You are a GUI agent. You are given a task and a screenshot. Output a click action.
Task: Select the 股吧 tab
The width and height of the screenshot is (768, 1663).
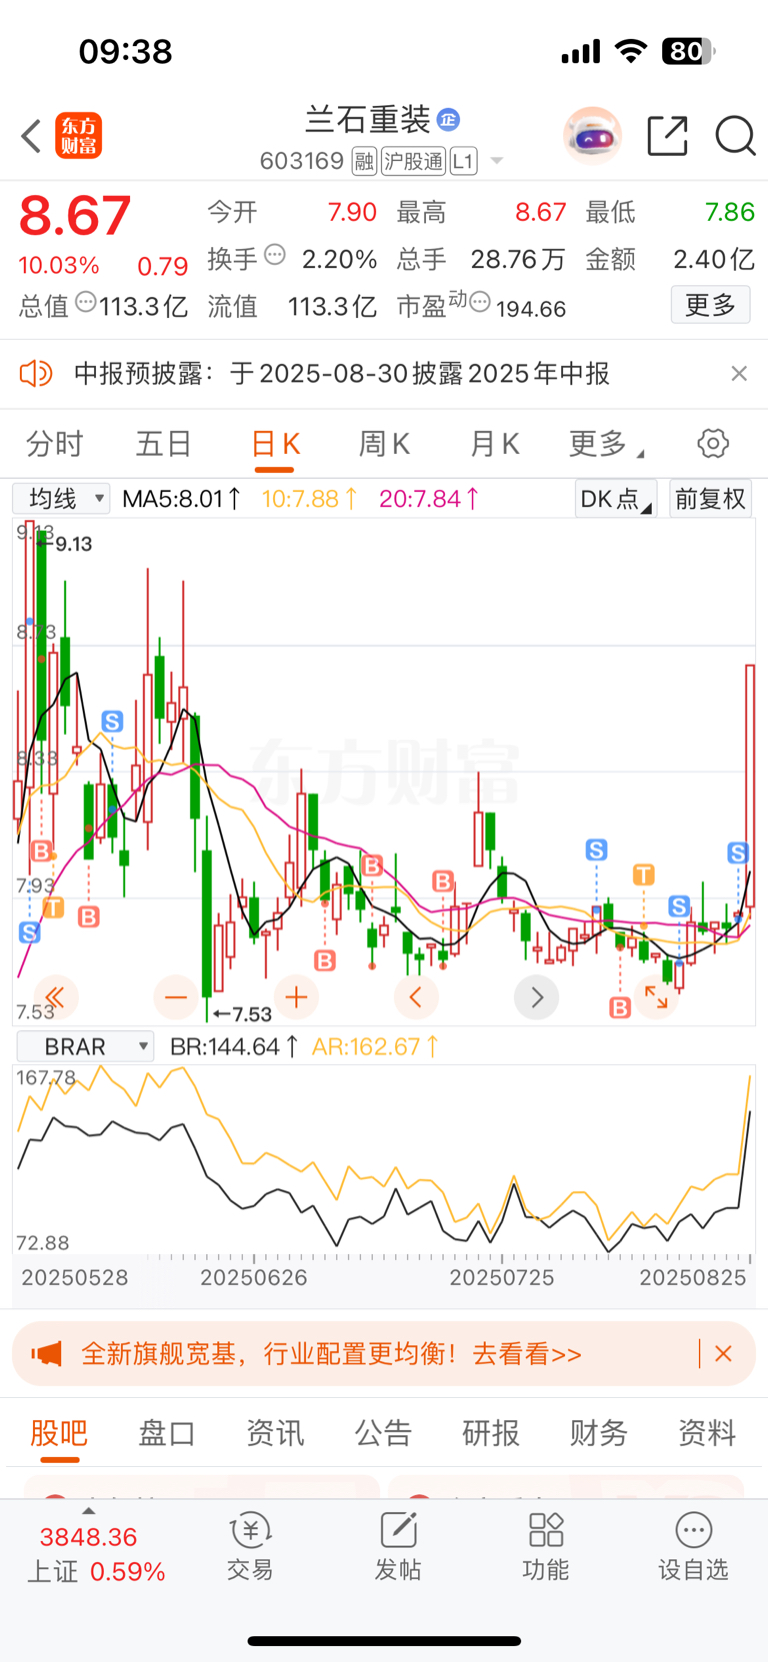(x=59, y=1433)
